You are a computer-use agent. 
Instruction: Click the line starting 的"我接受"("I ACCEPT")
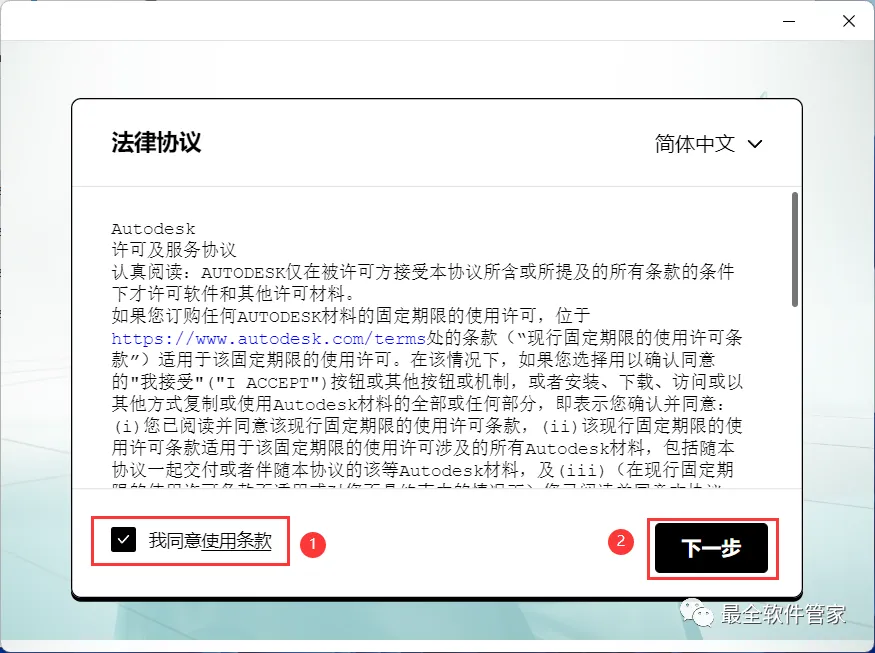[x=427, y=382]
